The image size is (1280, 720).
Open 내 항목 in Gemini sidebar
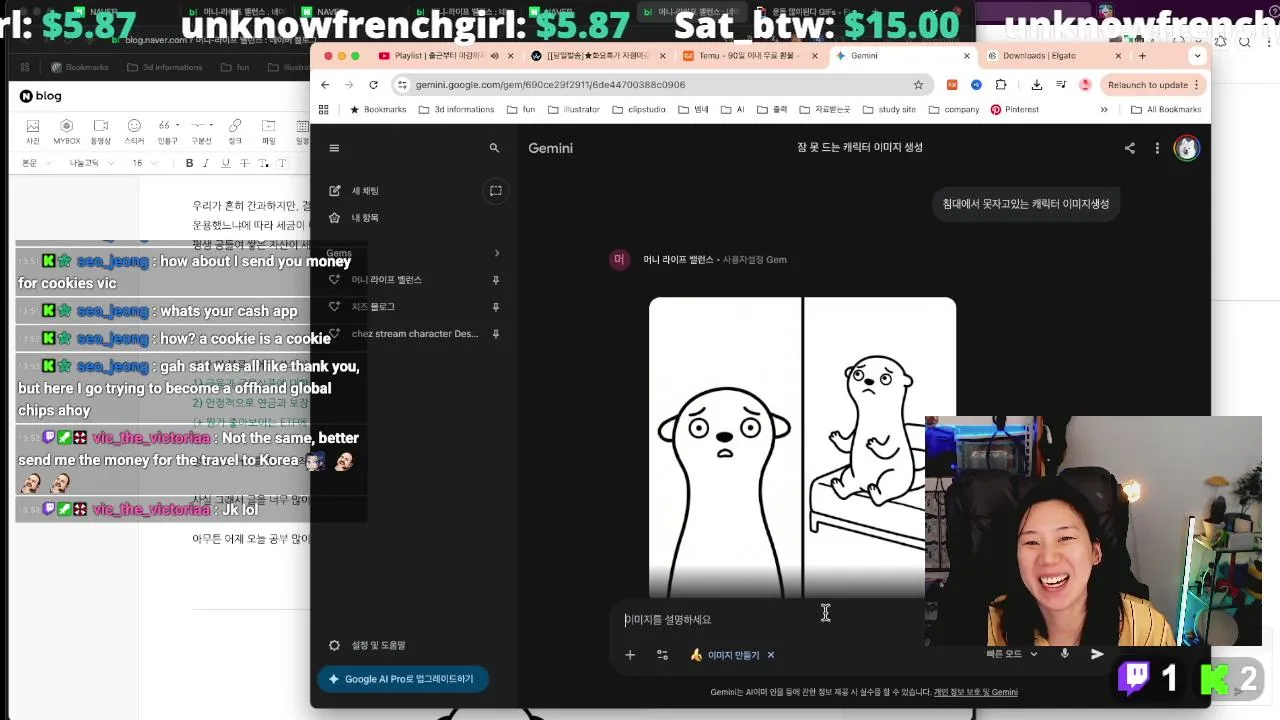click(x=365, y=217)
